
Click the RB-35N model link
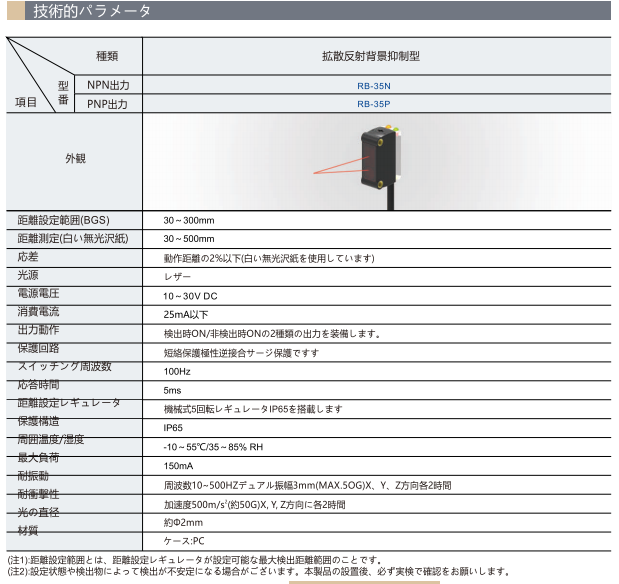tap(373, 85)
